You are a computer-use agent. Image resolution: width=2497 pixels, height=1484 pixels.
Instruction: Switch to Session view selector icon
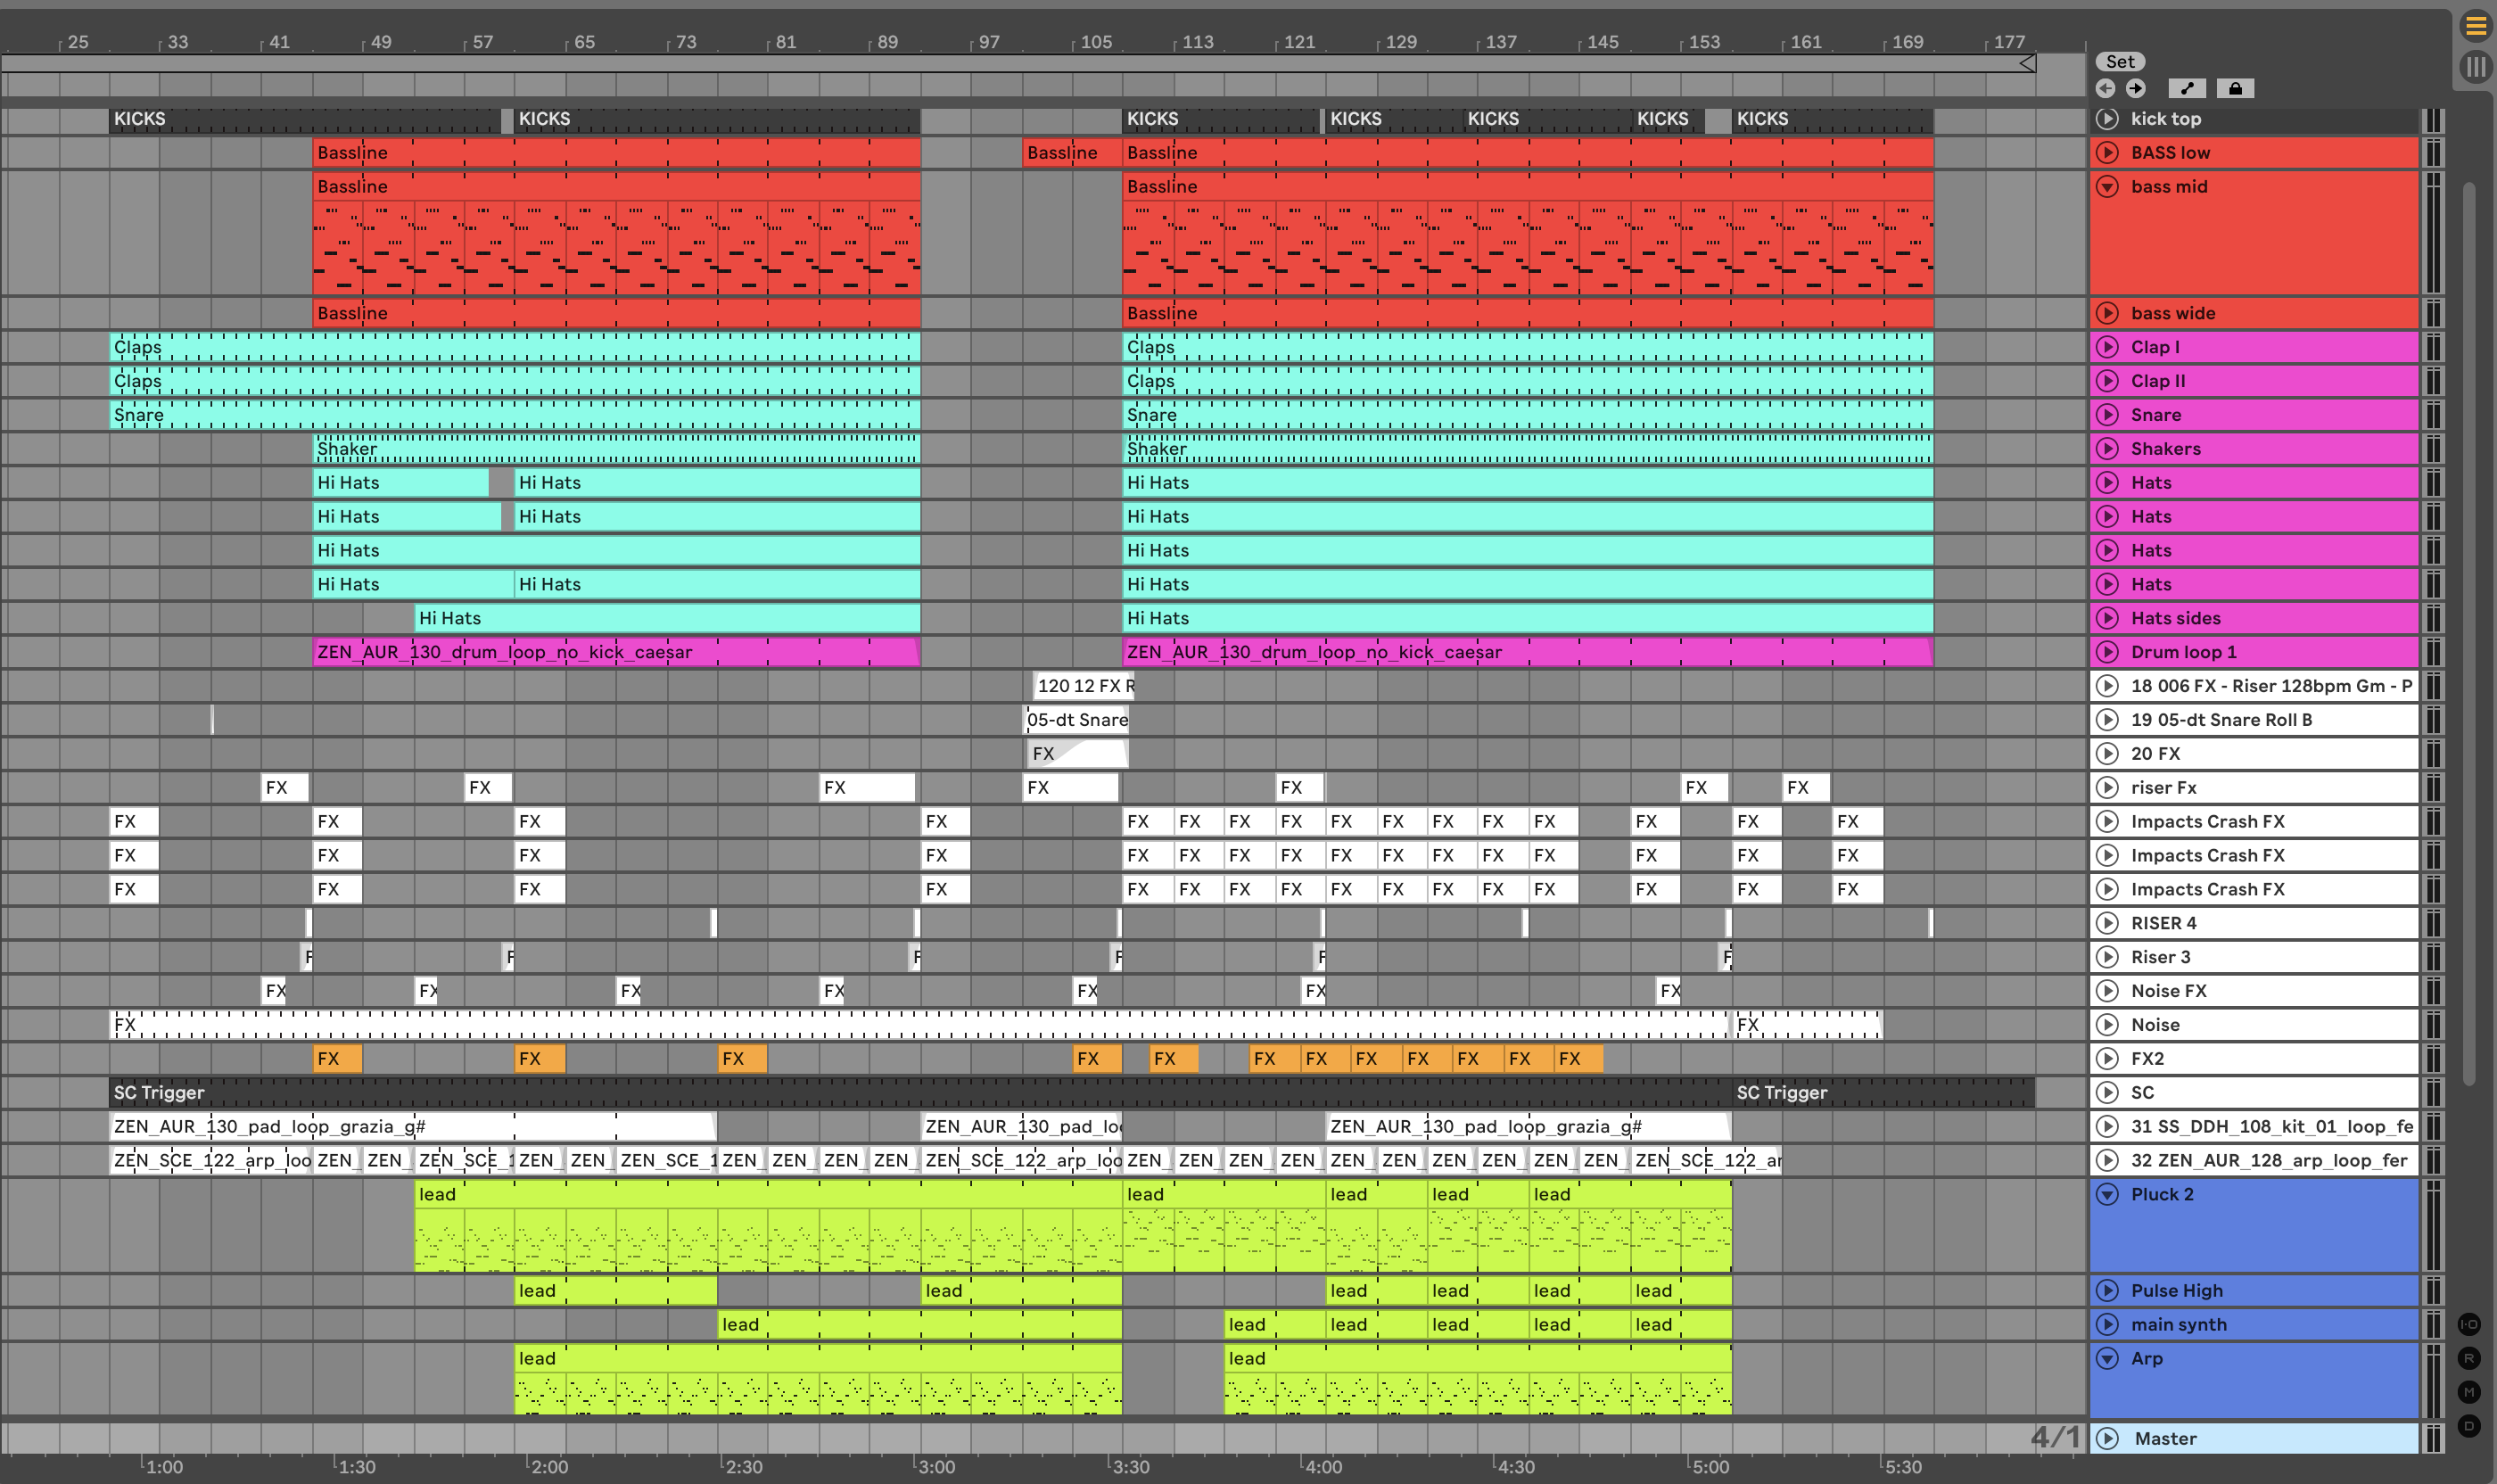pos(2475,67)
